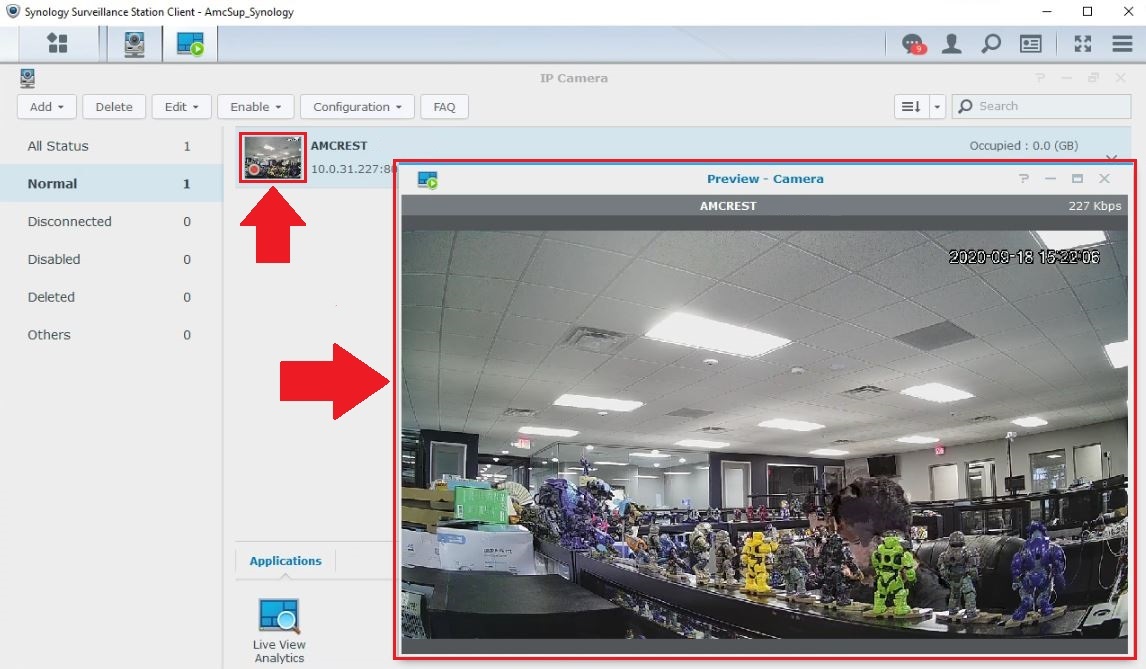The width and height of the screenshot is (1146, 669).
Task: Click the live camera preview video
Action: point(764,434)
